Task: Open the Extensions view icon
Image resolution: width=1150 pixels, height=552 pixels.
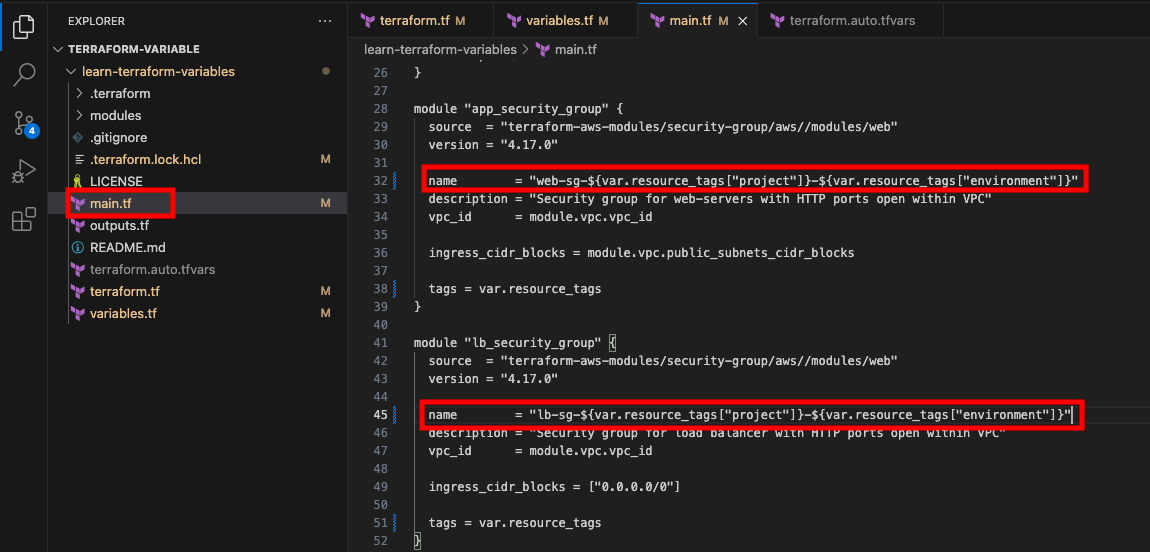Action: (23, 219)
